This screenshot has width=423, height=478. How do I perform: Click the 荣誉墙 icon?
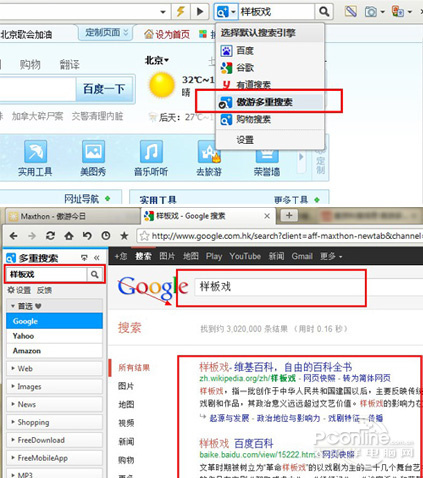pyautogui.click(x=267, y=155)
